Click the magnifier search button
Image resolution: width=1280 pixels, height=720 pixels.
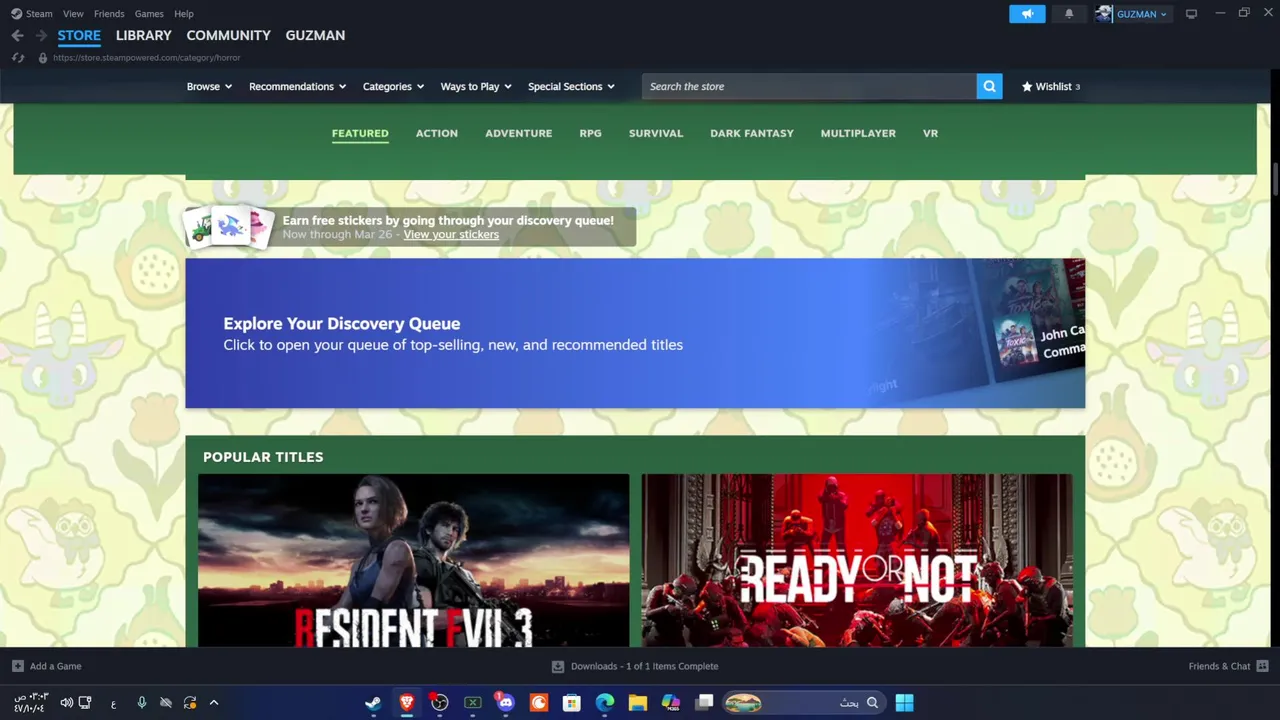tap(989, 86)
